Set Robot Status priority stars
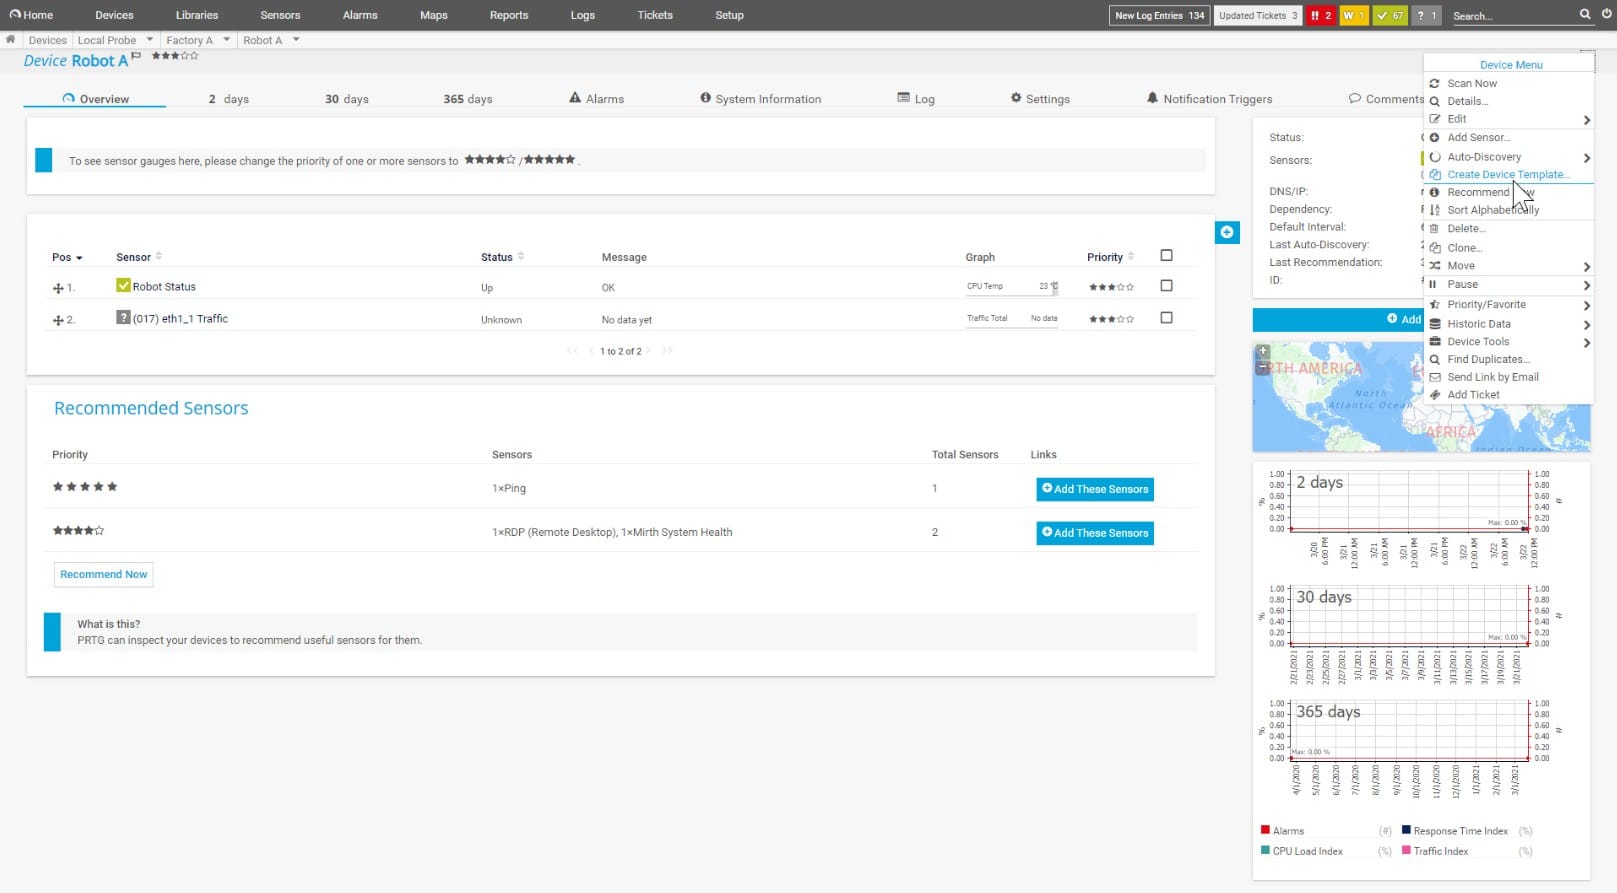1617x893 pixels. 1110,287
